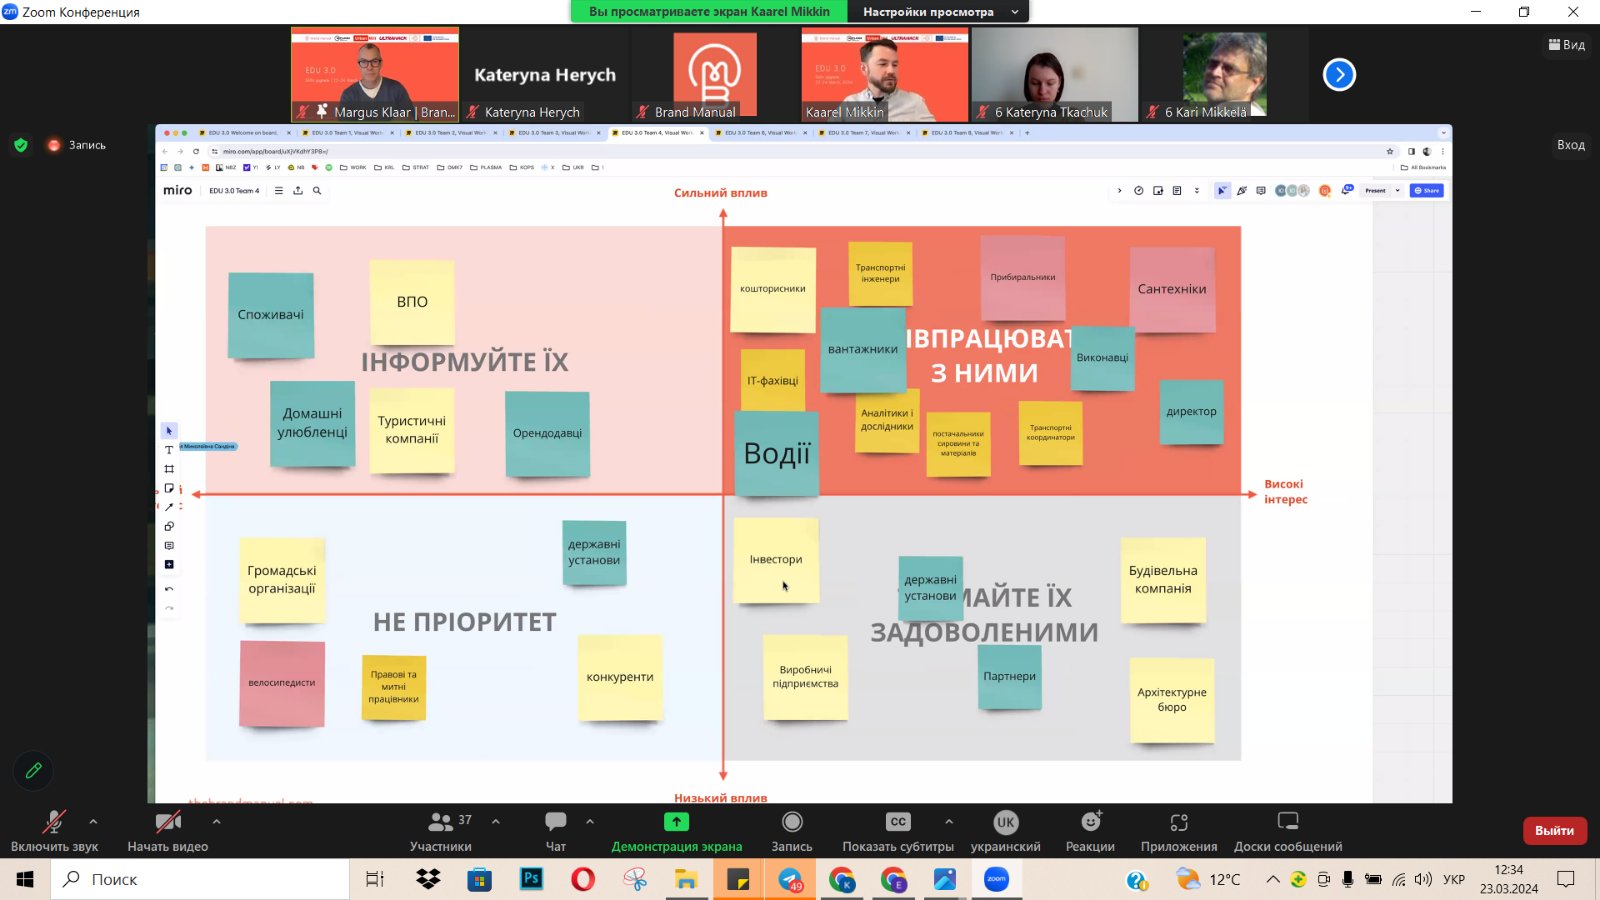1600x900 pixels.
Task: Open the View menu at top right
Action: pyautogui.click(x=1567, y=45)
